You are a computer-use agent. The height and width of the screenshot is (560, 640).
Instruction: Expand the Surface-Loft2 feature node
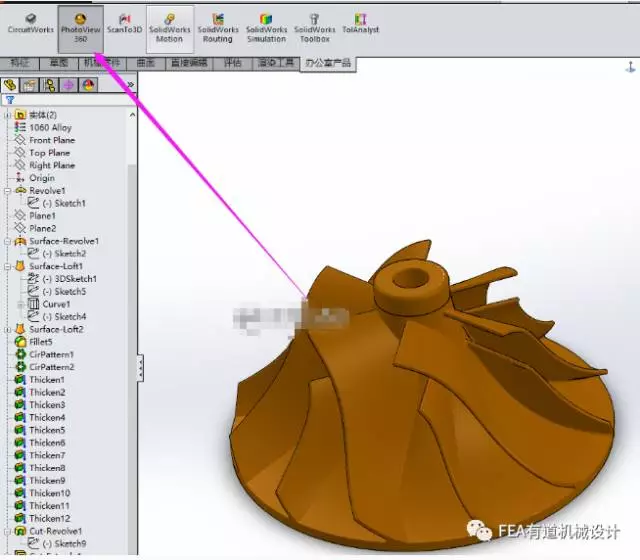click(x=7, y=329)
